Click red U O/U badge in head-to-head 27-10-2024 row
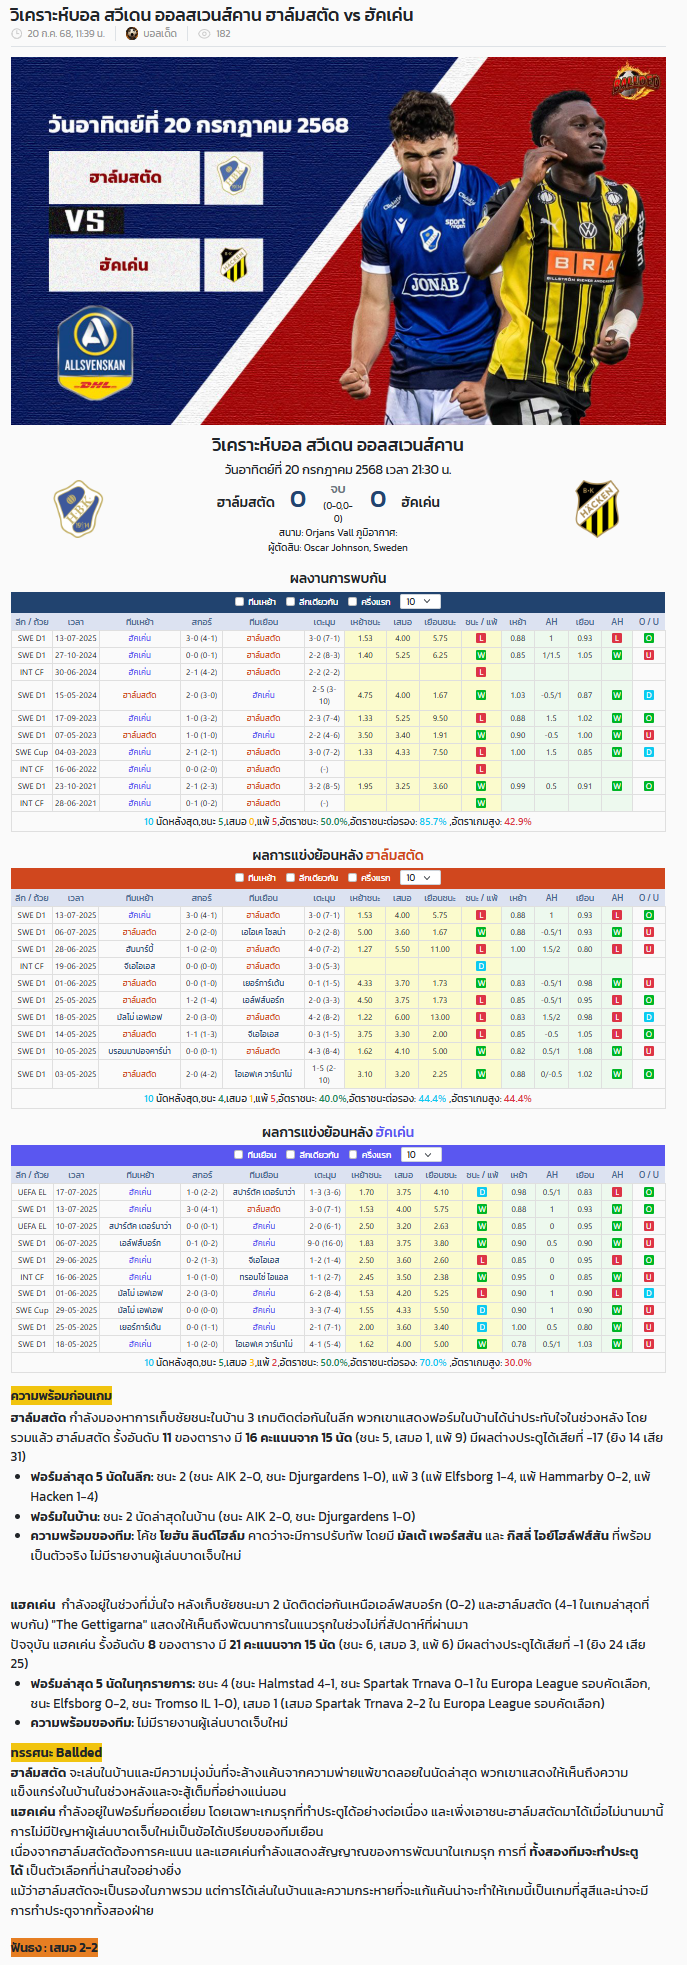 click(649, 655)
